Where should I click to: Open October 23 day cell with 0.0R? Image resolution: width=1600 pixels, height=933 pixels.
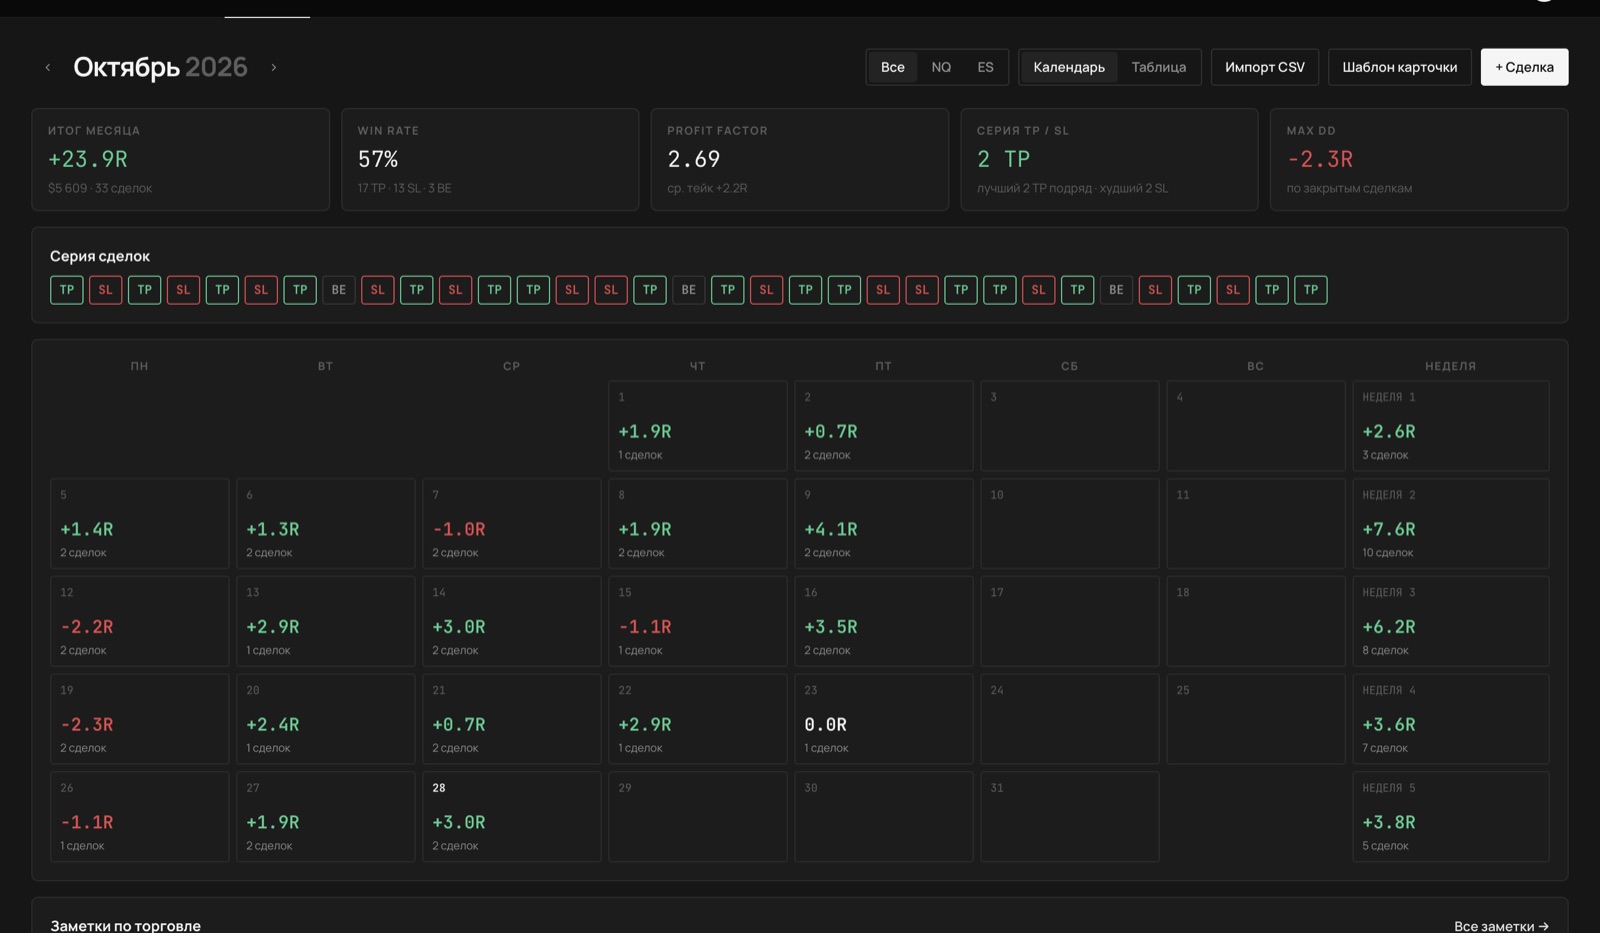tap(884, 719)
